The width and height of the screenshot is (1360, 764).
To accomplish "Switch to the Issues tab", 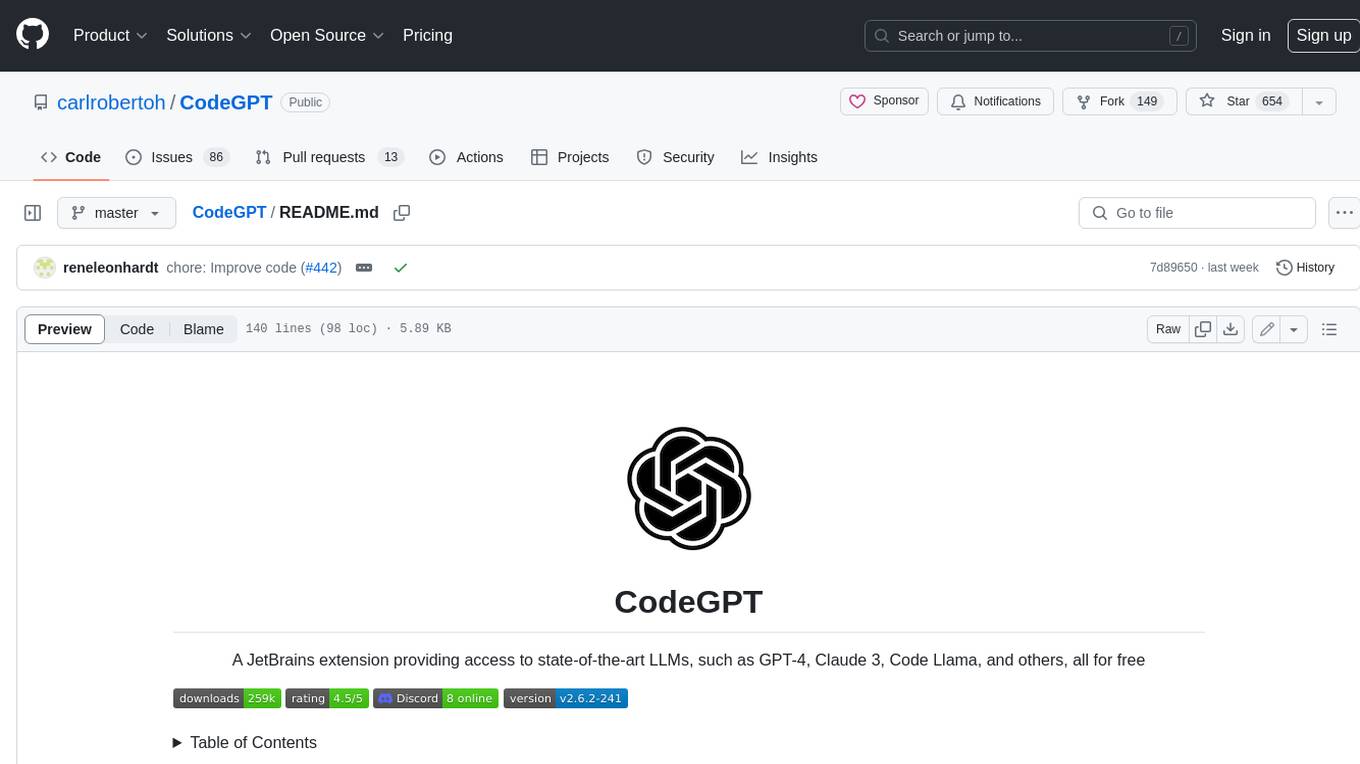I will point(177,157).
